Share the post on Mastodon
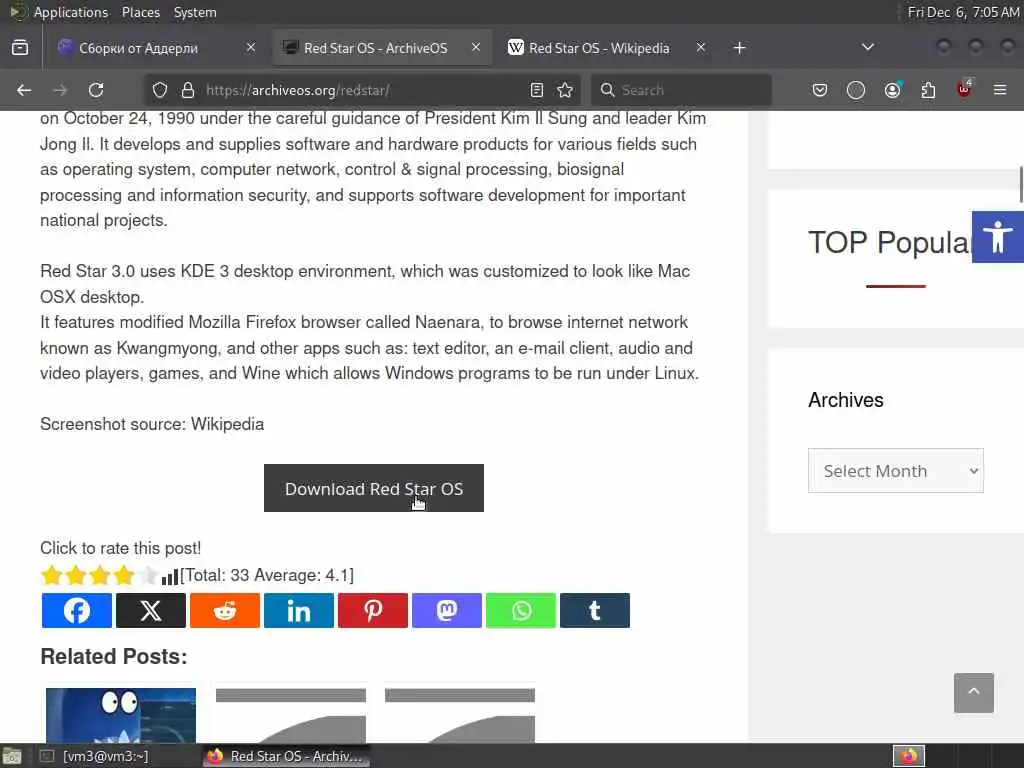1024x768 pixels. [447, 611]
